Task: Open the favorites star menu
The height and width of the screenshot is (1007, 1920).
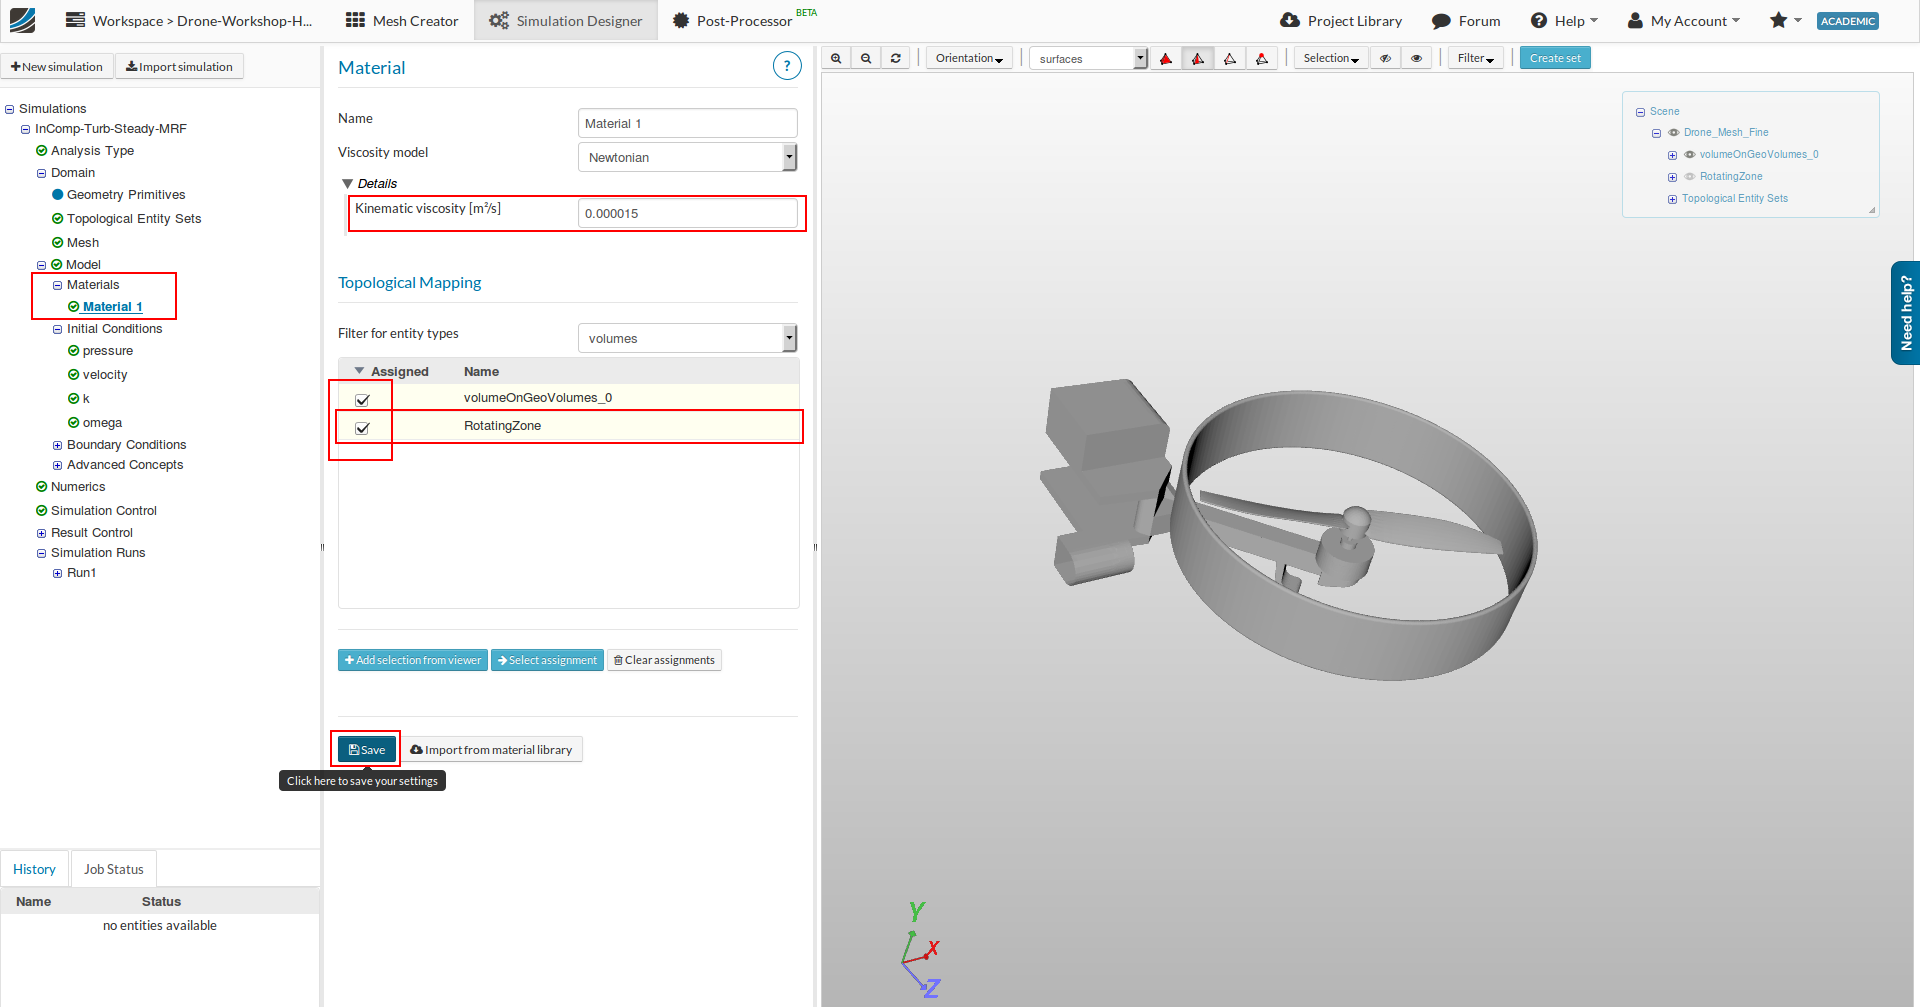Action: click(1785, 20)
